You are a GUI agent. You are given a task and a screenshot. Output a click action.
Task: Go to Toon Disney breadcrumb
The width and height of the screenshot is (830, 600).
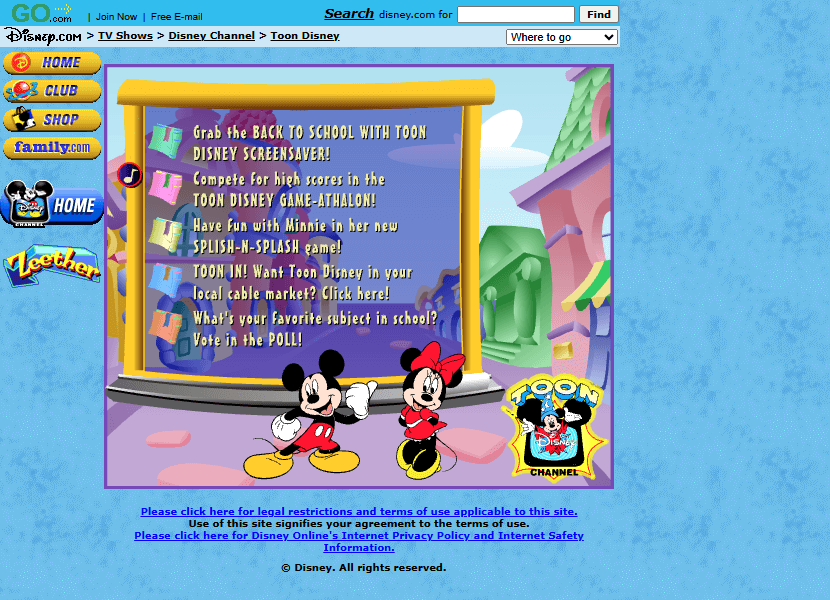pyautogui.click(x=305, y=35)
